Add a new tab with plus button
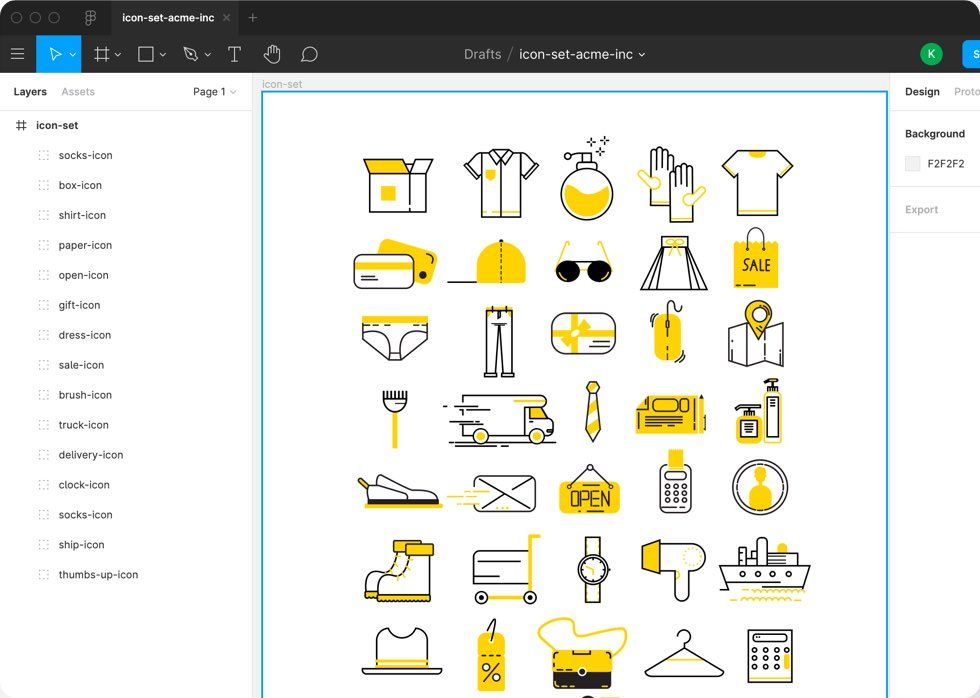980x698 pixels. [x=253, y=18]
